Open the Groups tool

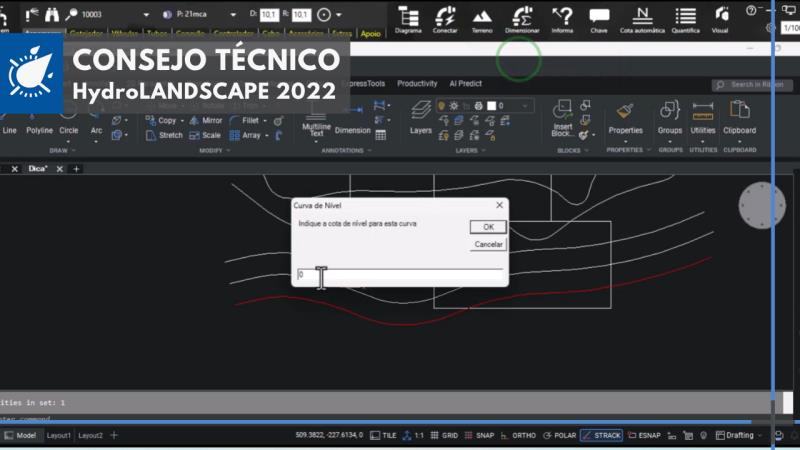669,118
